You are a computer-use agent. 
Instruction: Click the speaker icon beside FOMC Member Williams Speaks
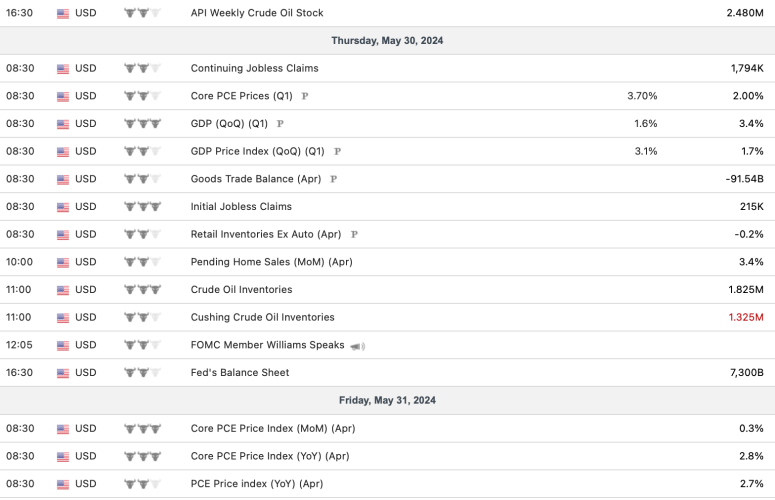pos(357,345)
